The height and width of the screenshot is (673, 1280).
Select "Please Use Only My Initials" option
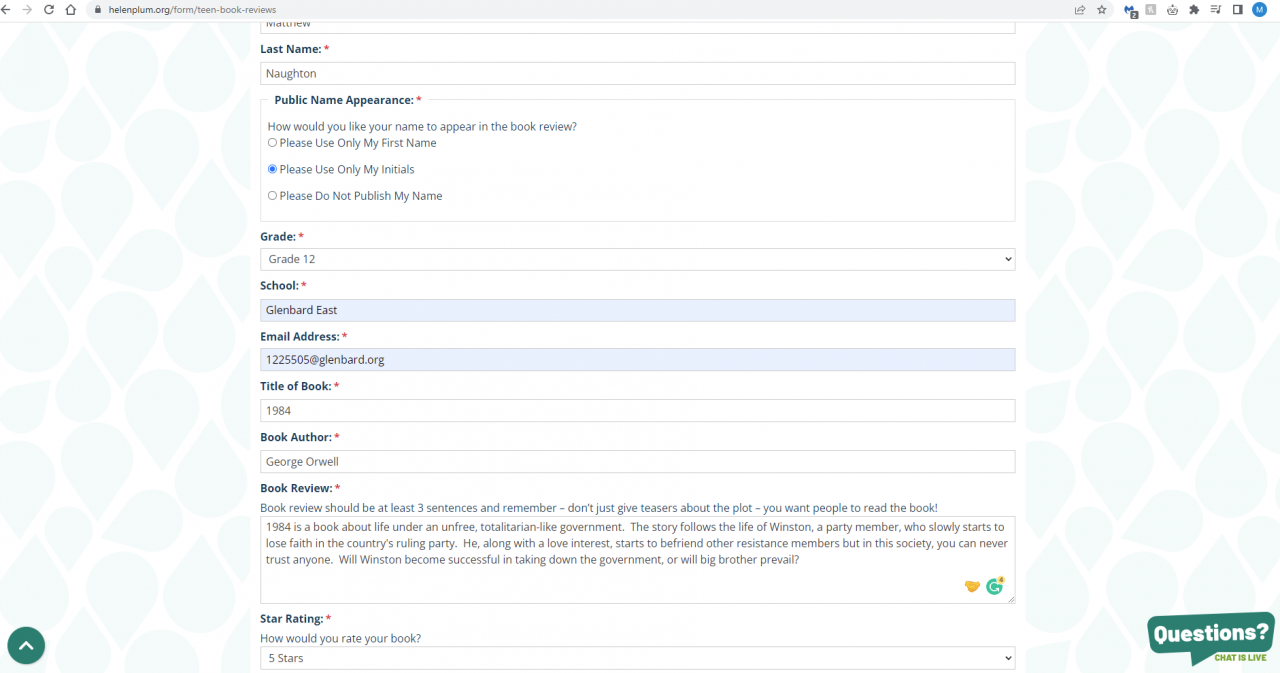[x=273, y=169]
